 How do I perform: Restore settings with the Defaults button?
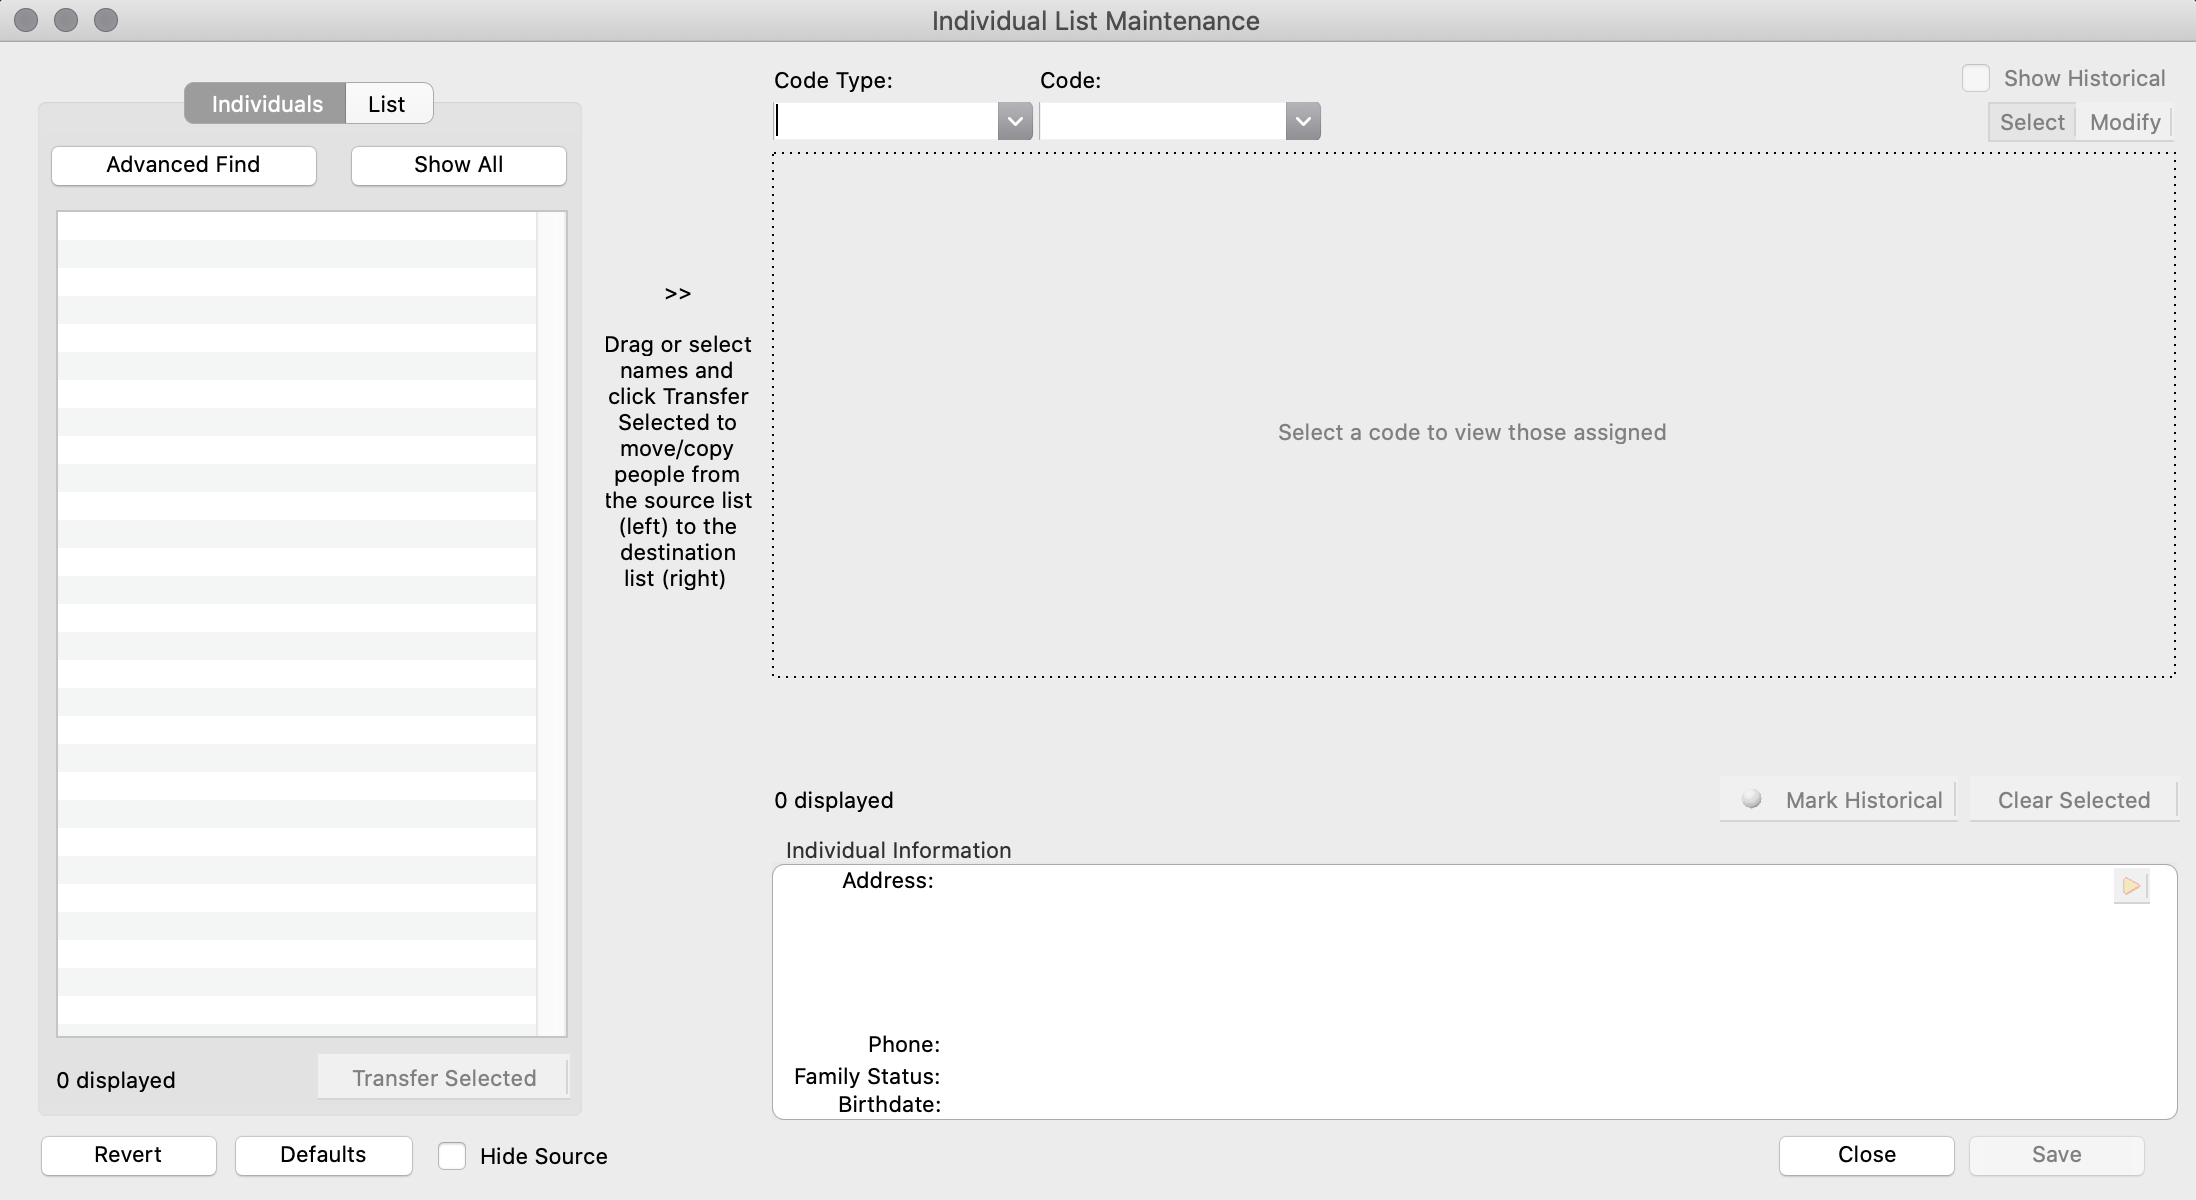click(x=323, y=1155)
